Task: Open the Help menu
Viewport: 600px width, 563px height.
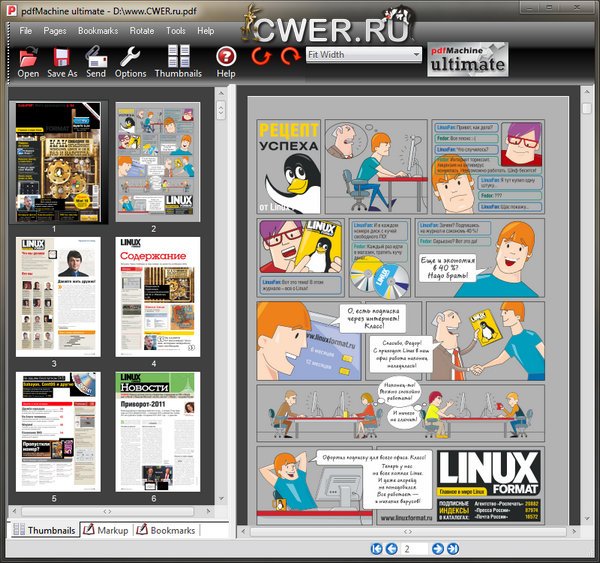Action: pos(205,31)
